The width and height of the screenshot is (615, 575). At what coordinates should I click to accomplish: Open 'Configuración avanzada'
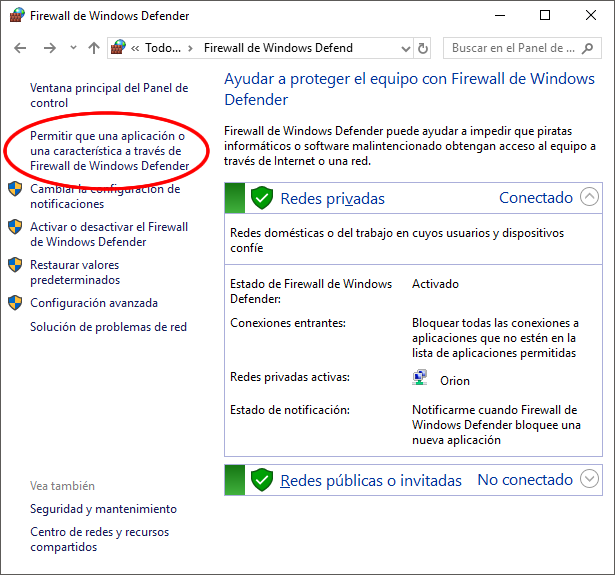pos(94,303)
